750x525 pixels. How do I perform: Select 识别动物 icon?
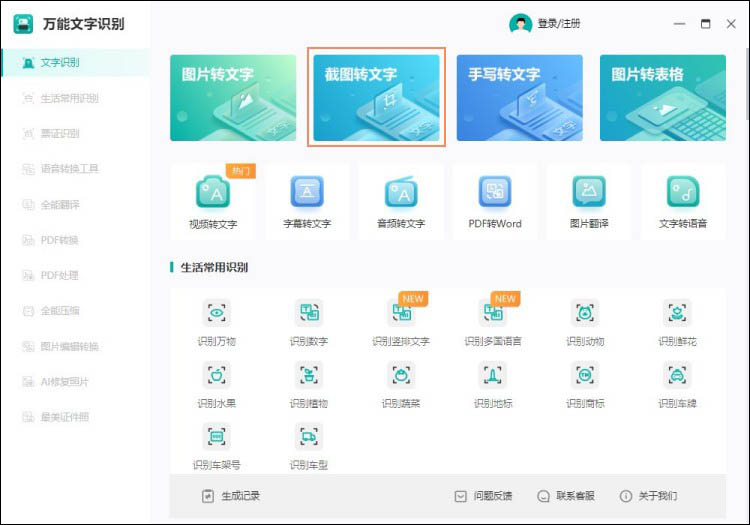coord(585,313)
